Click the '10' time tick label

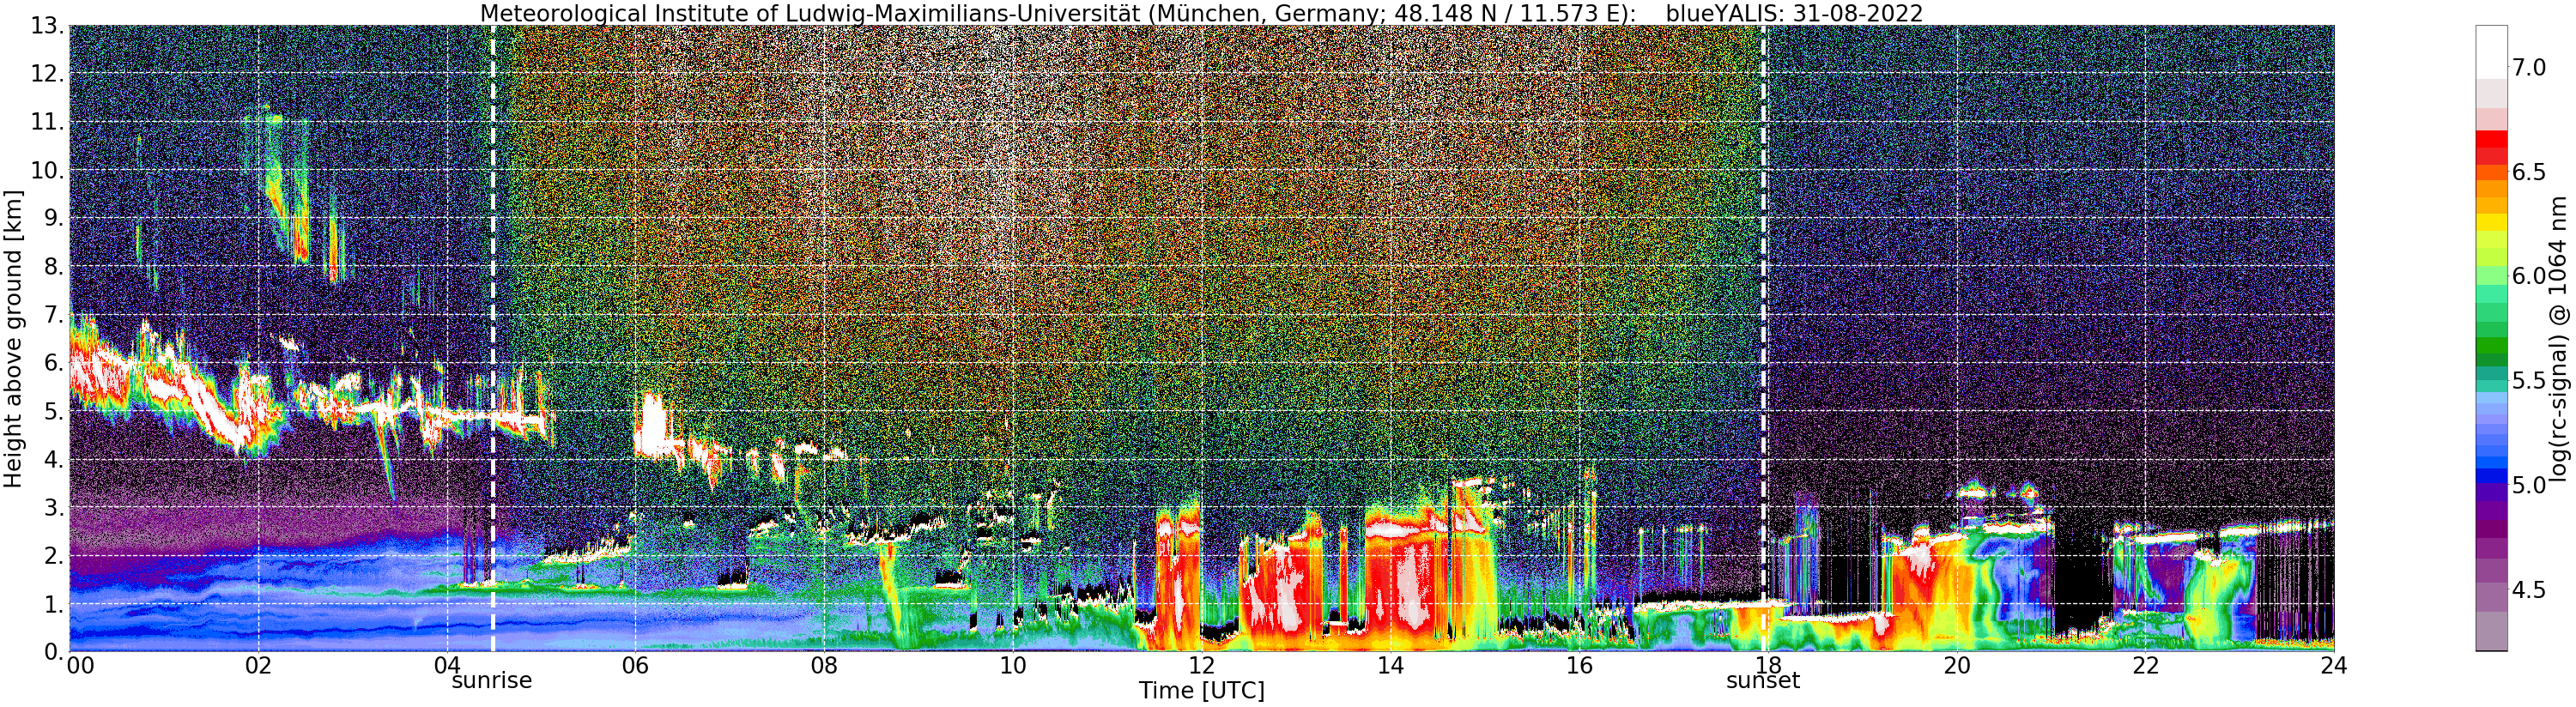tap(1012, 666)
